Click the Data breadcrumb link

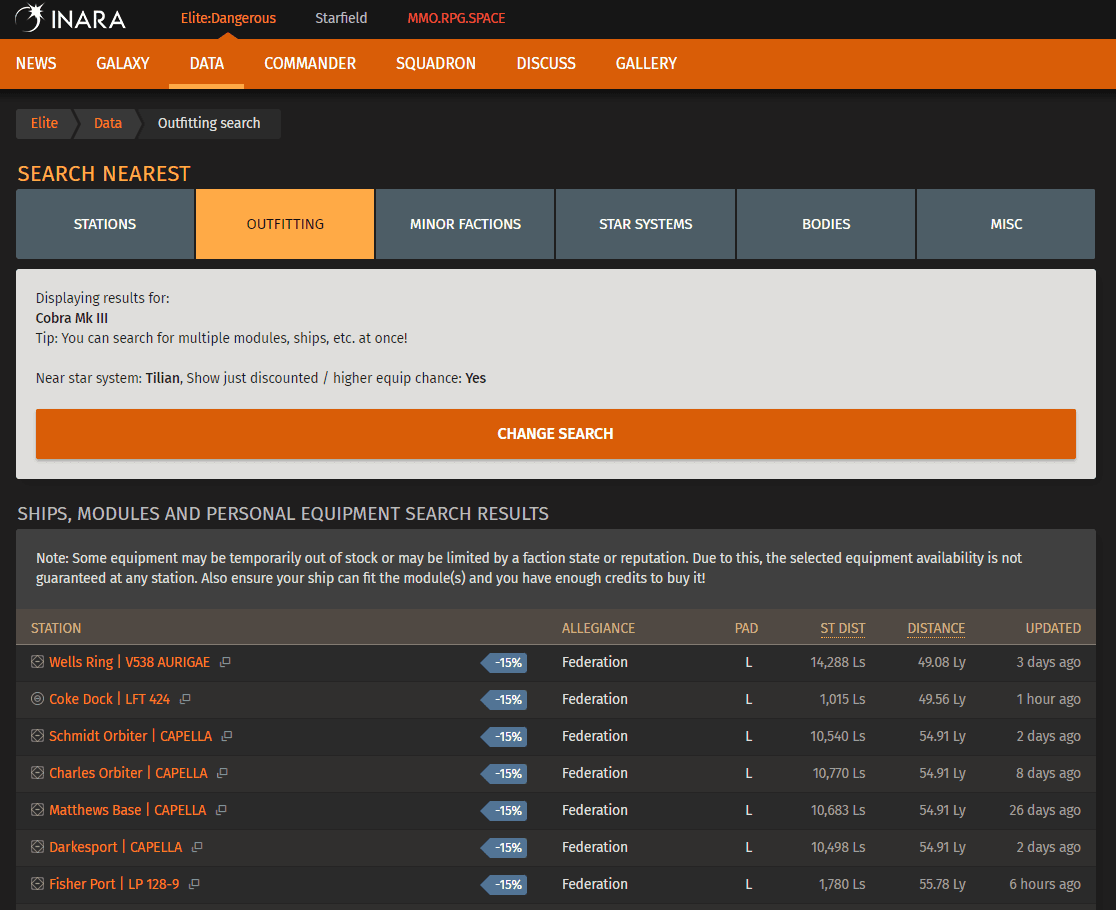click(x=108, y=123)
